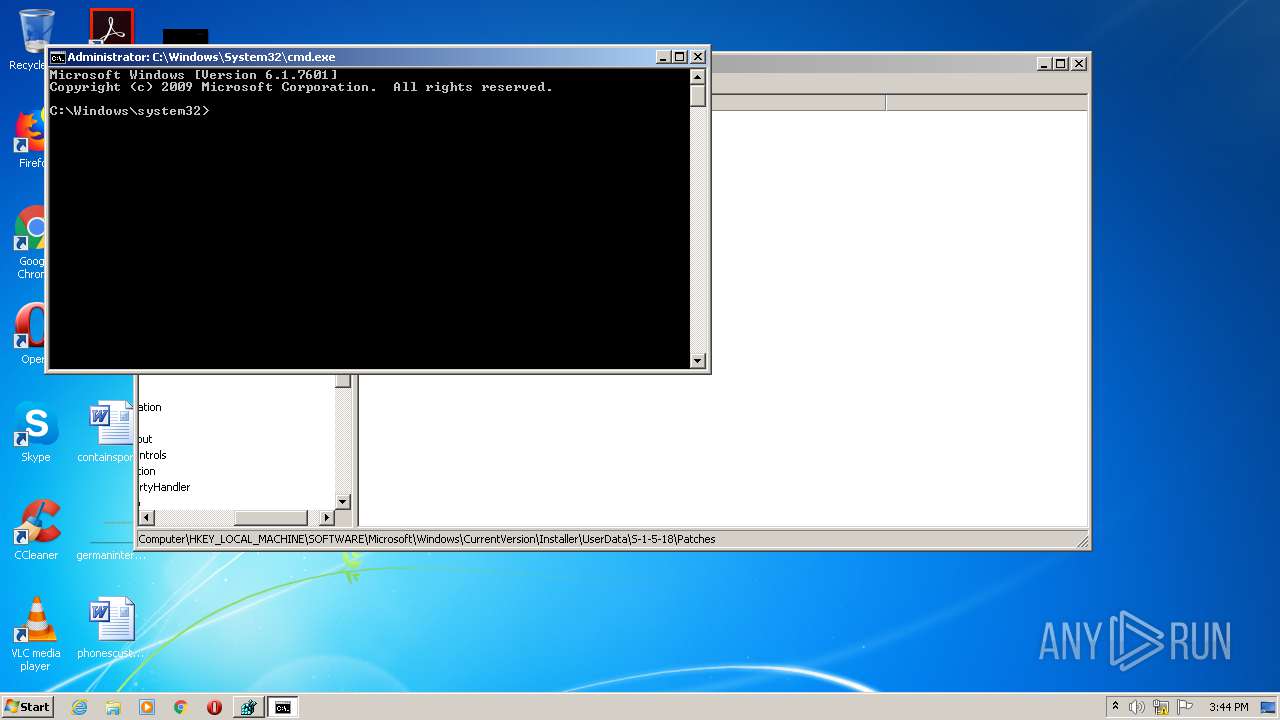Image resolution: width=1280 pixels, height=720 pixels.
Task: Select the 'ntrols' registry tree key
Action: pos(152,455)
